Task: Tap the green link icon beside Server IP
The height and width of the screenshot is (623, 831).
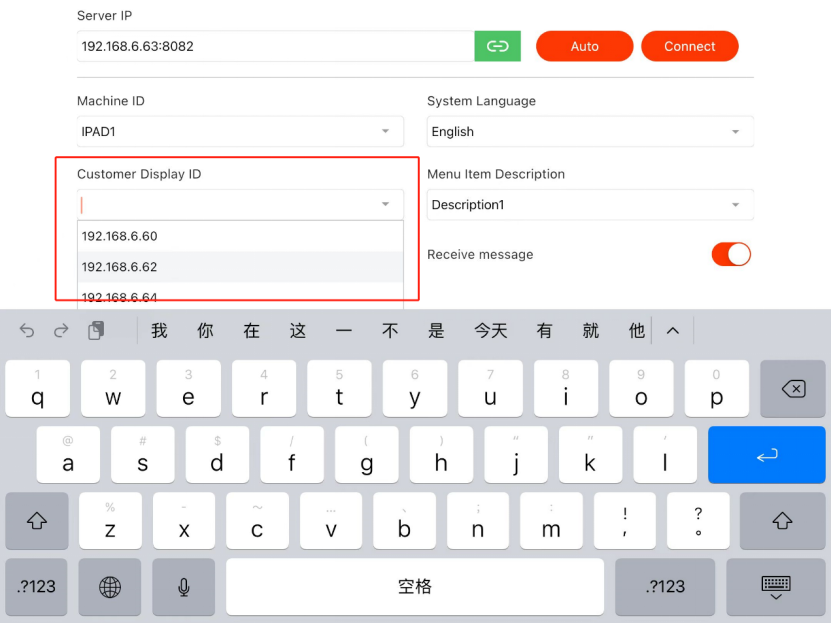Action: [x=497, y=46]
